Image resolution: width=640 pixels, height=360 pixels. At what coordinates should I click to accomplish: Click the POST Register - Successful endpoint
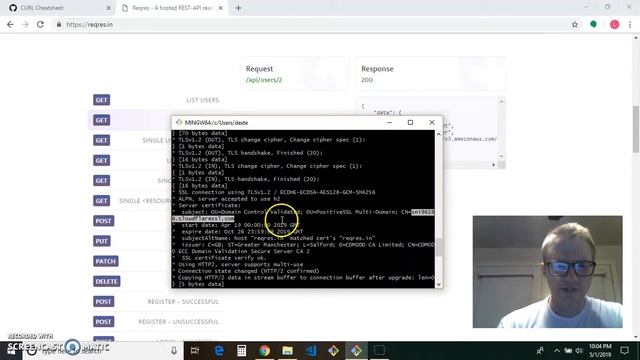pyautogui.click(x=156, y=302)
